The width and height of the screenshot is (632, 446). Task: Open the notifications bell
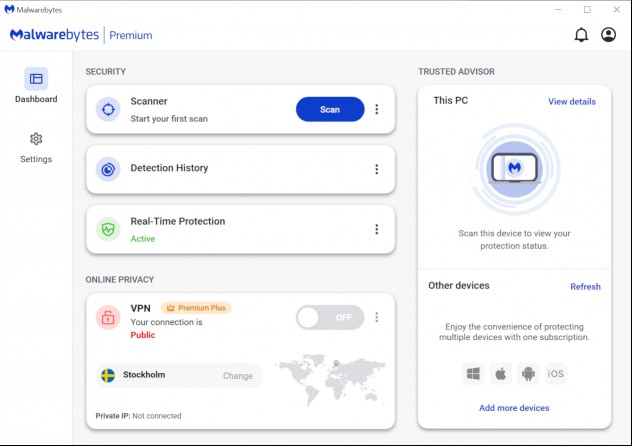(581, 35)
